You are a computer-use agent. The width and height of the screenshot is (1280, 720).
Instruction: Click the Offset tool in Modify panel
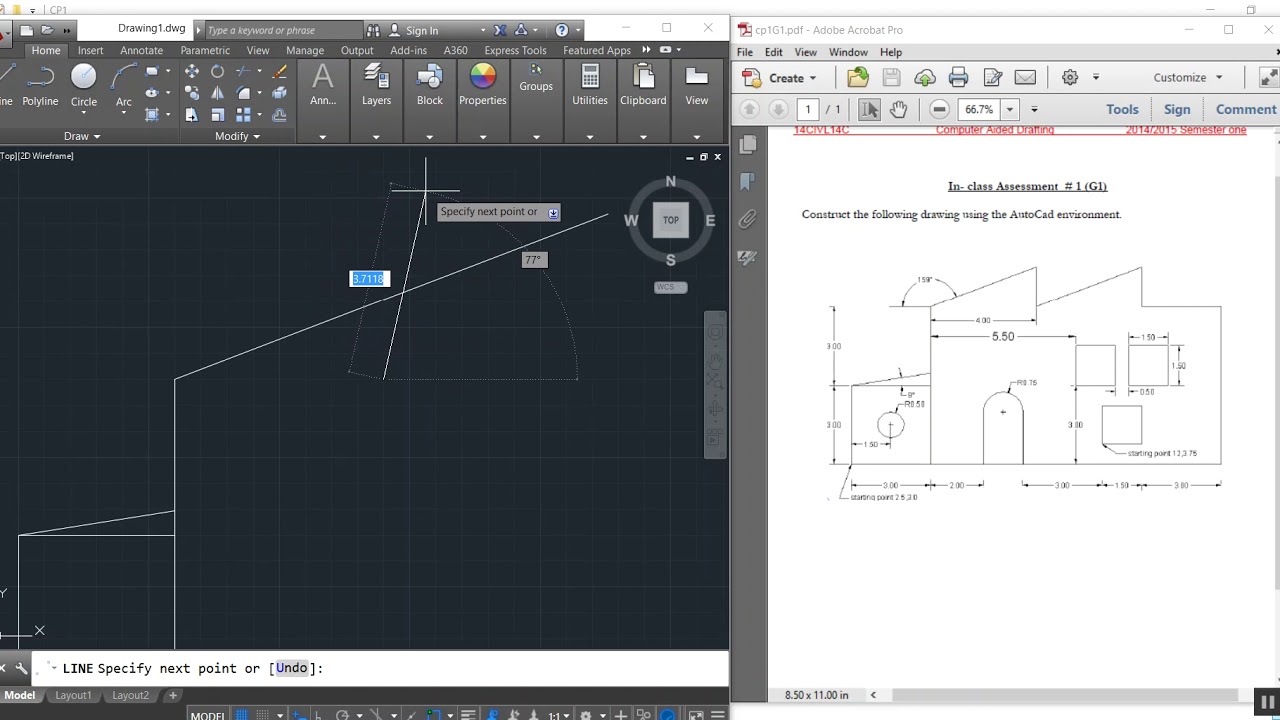[x=280, y=115]
